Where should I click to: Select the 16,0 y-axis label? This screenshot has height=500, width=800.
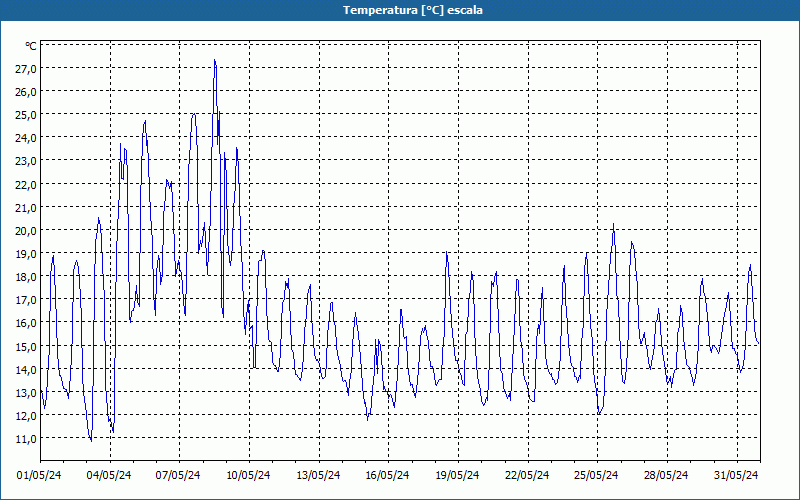[26, 323]
